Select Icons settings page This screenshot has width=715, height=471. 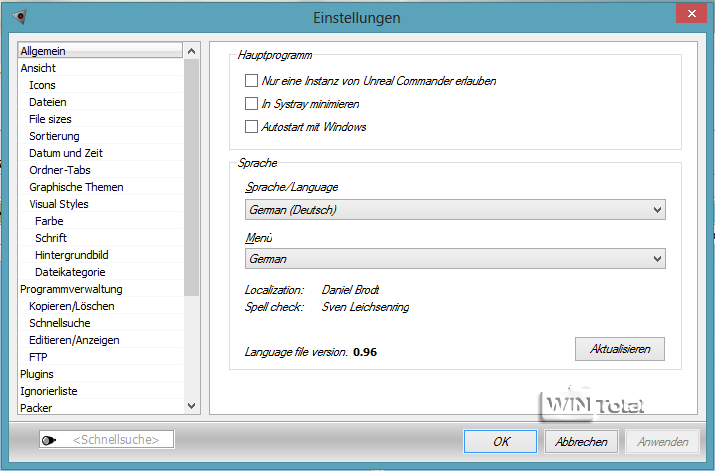[x=100, y=85]
